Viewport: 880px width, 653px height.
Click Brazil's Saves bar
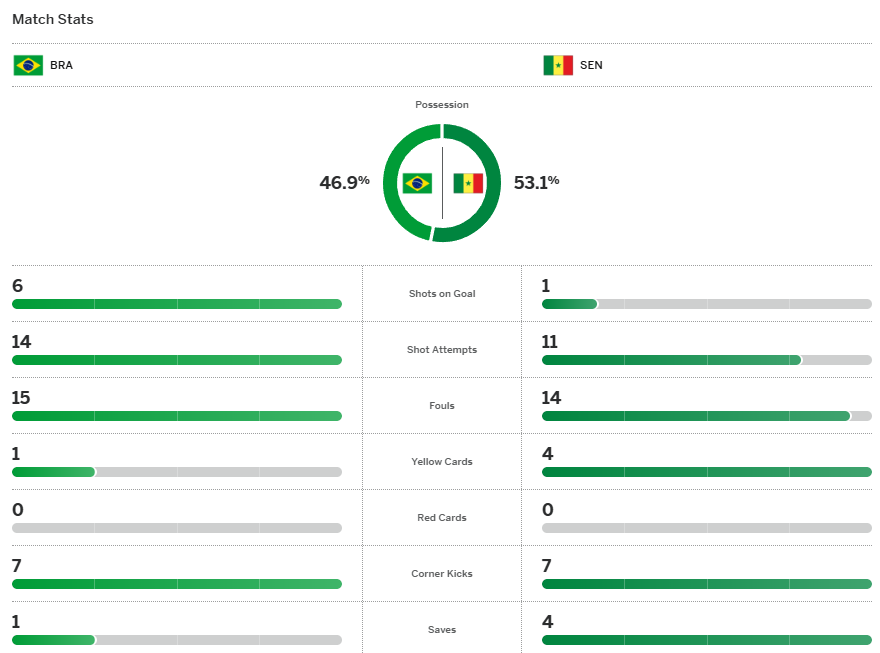point(177,640)
